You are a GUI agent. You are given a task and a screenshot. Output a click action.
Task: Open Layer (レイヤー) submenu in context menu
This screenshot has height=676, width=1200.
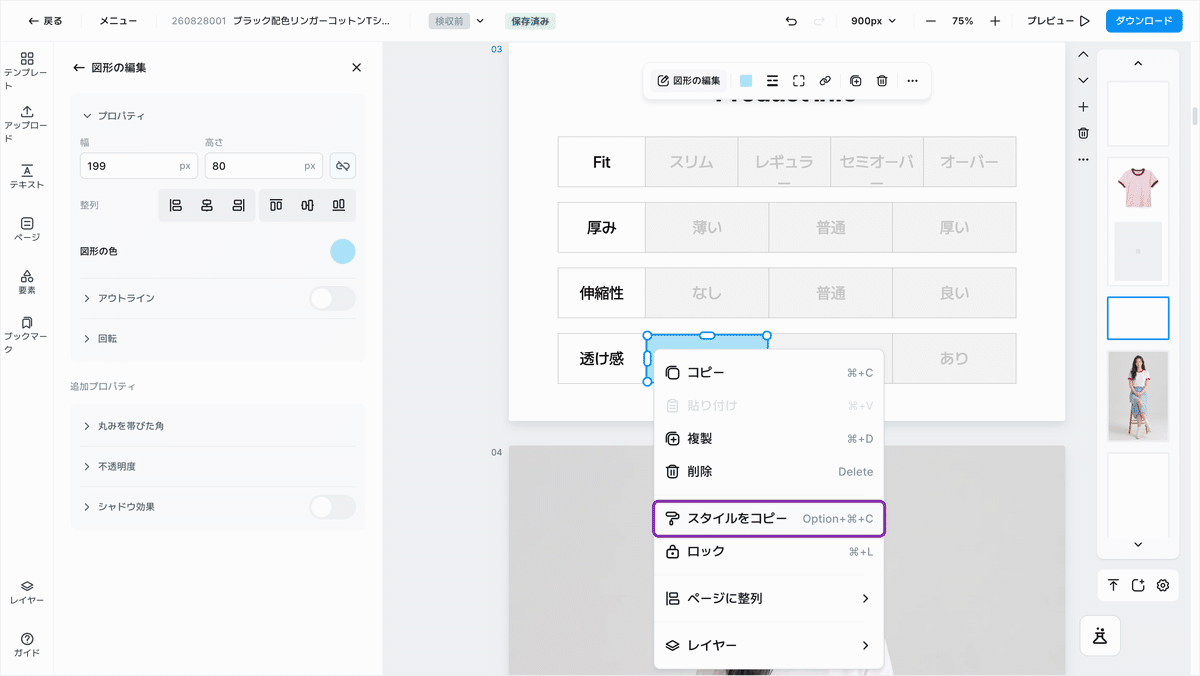point(768,645)
